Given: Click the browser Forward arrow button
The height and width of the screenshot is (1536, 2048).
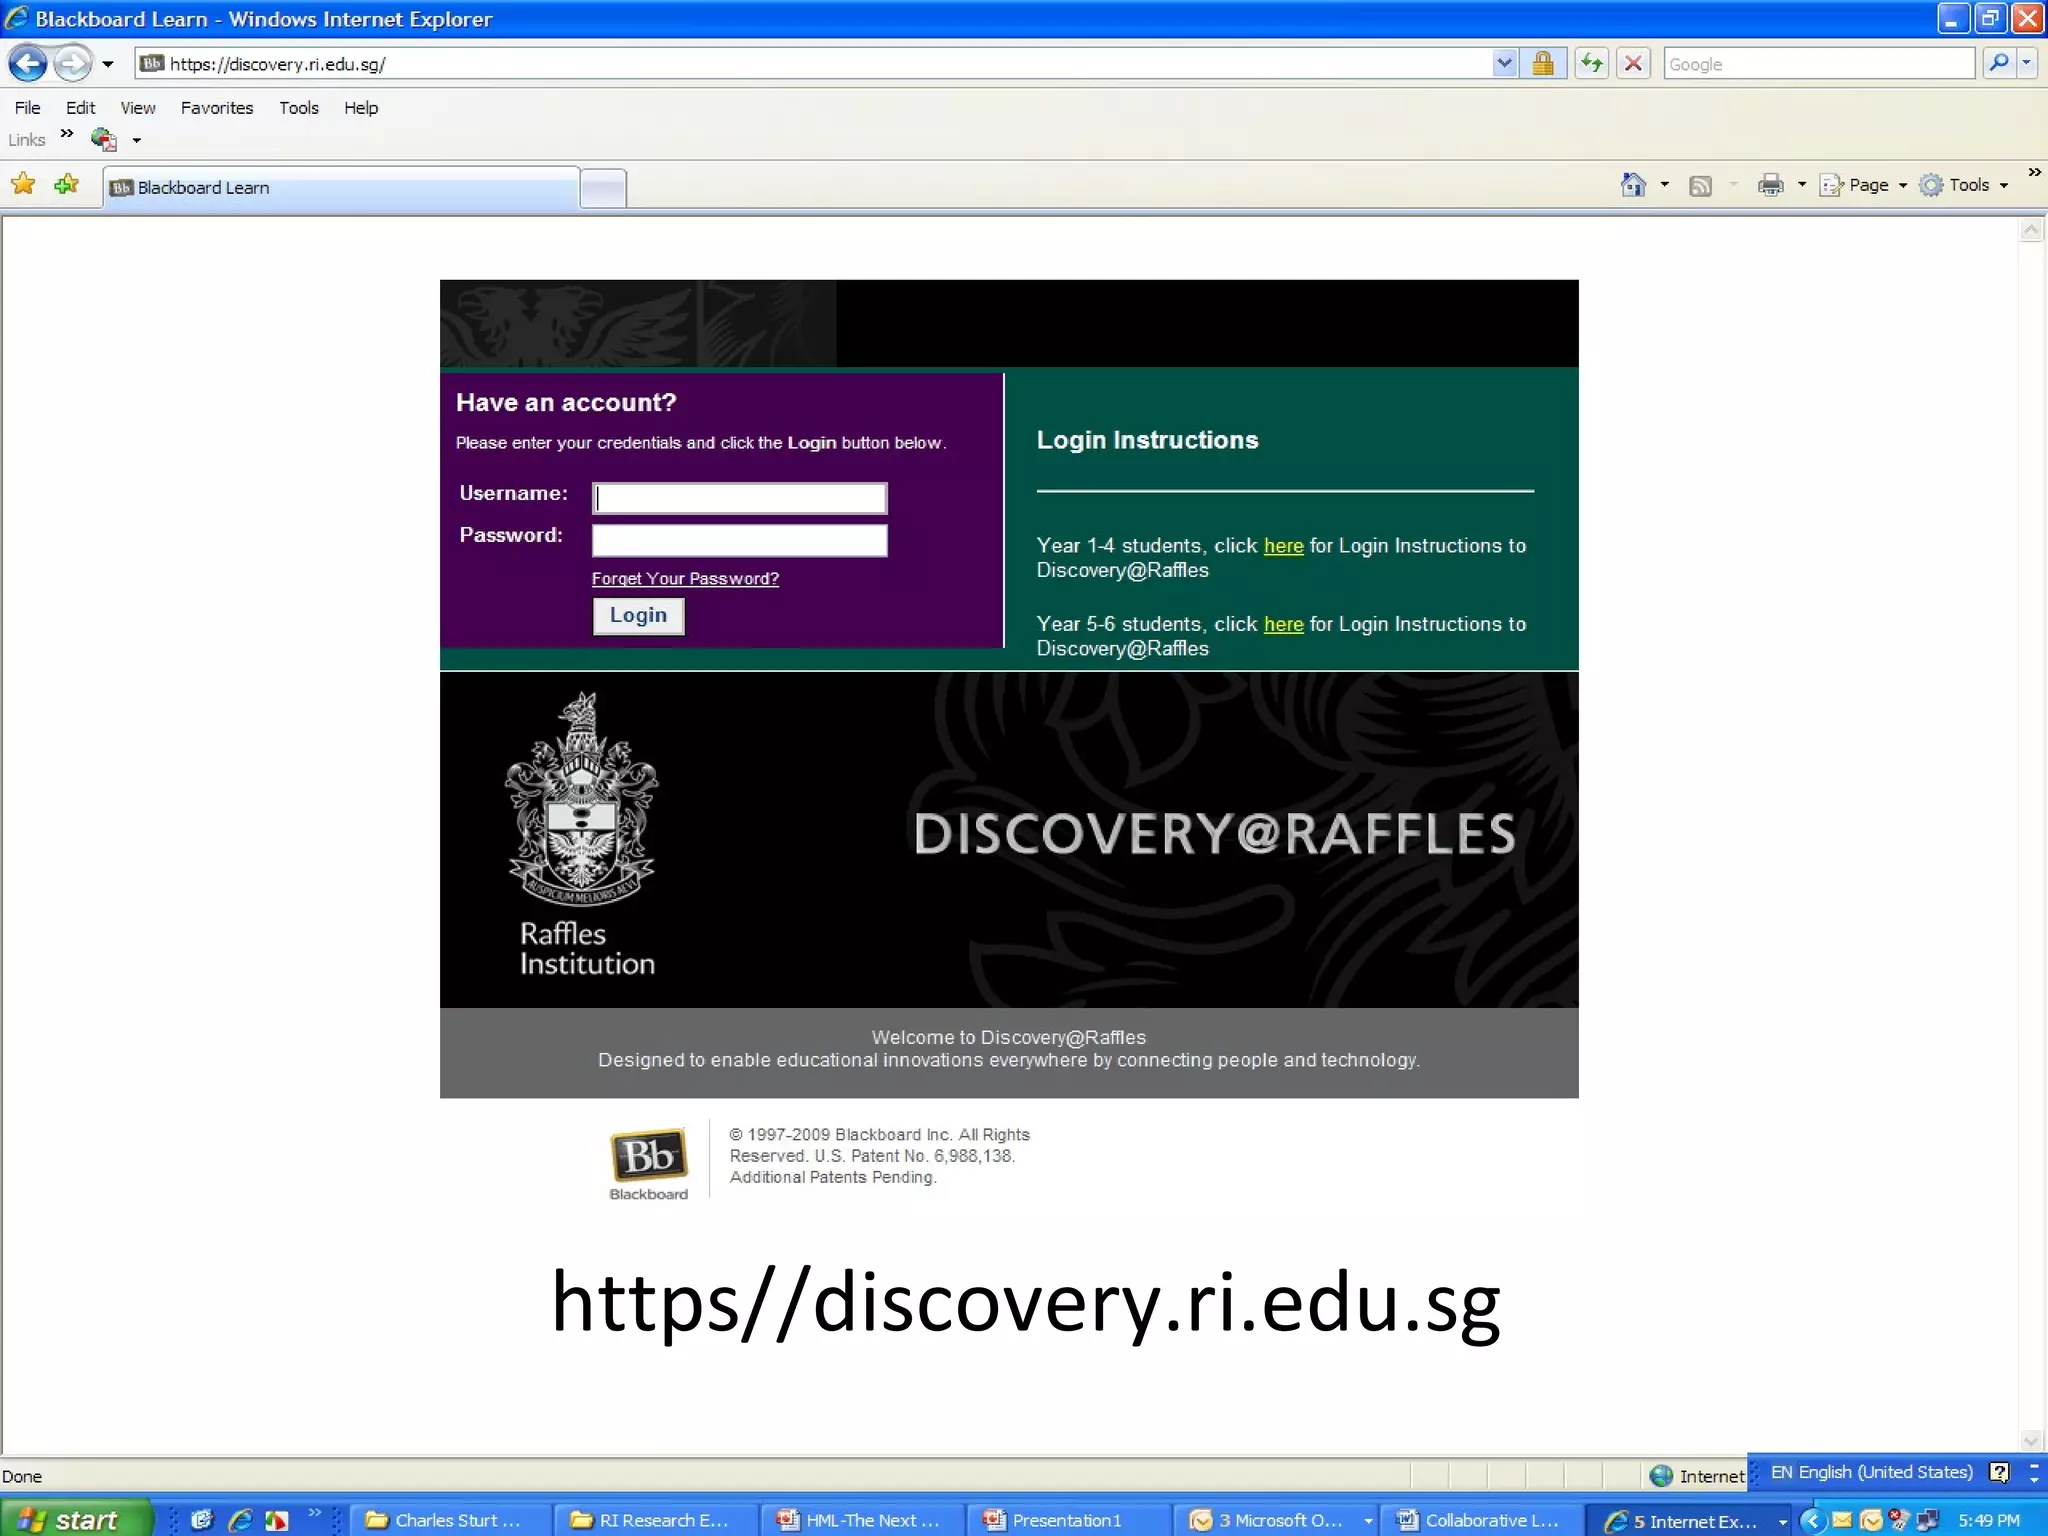Looking at the screenshot, I should click(x=72, y=64).
